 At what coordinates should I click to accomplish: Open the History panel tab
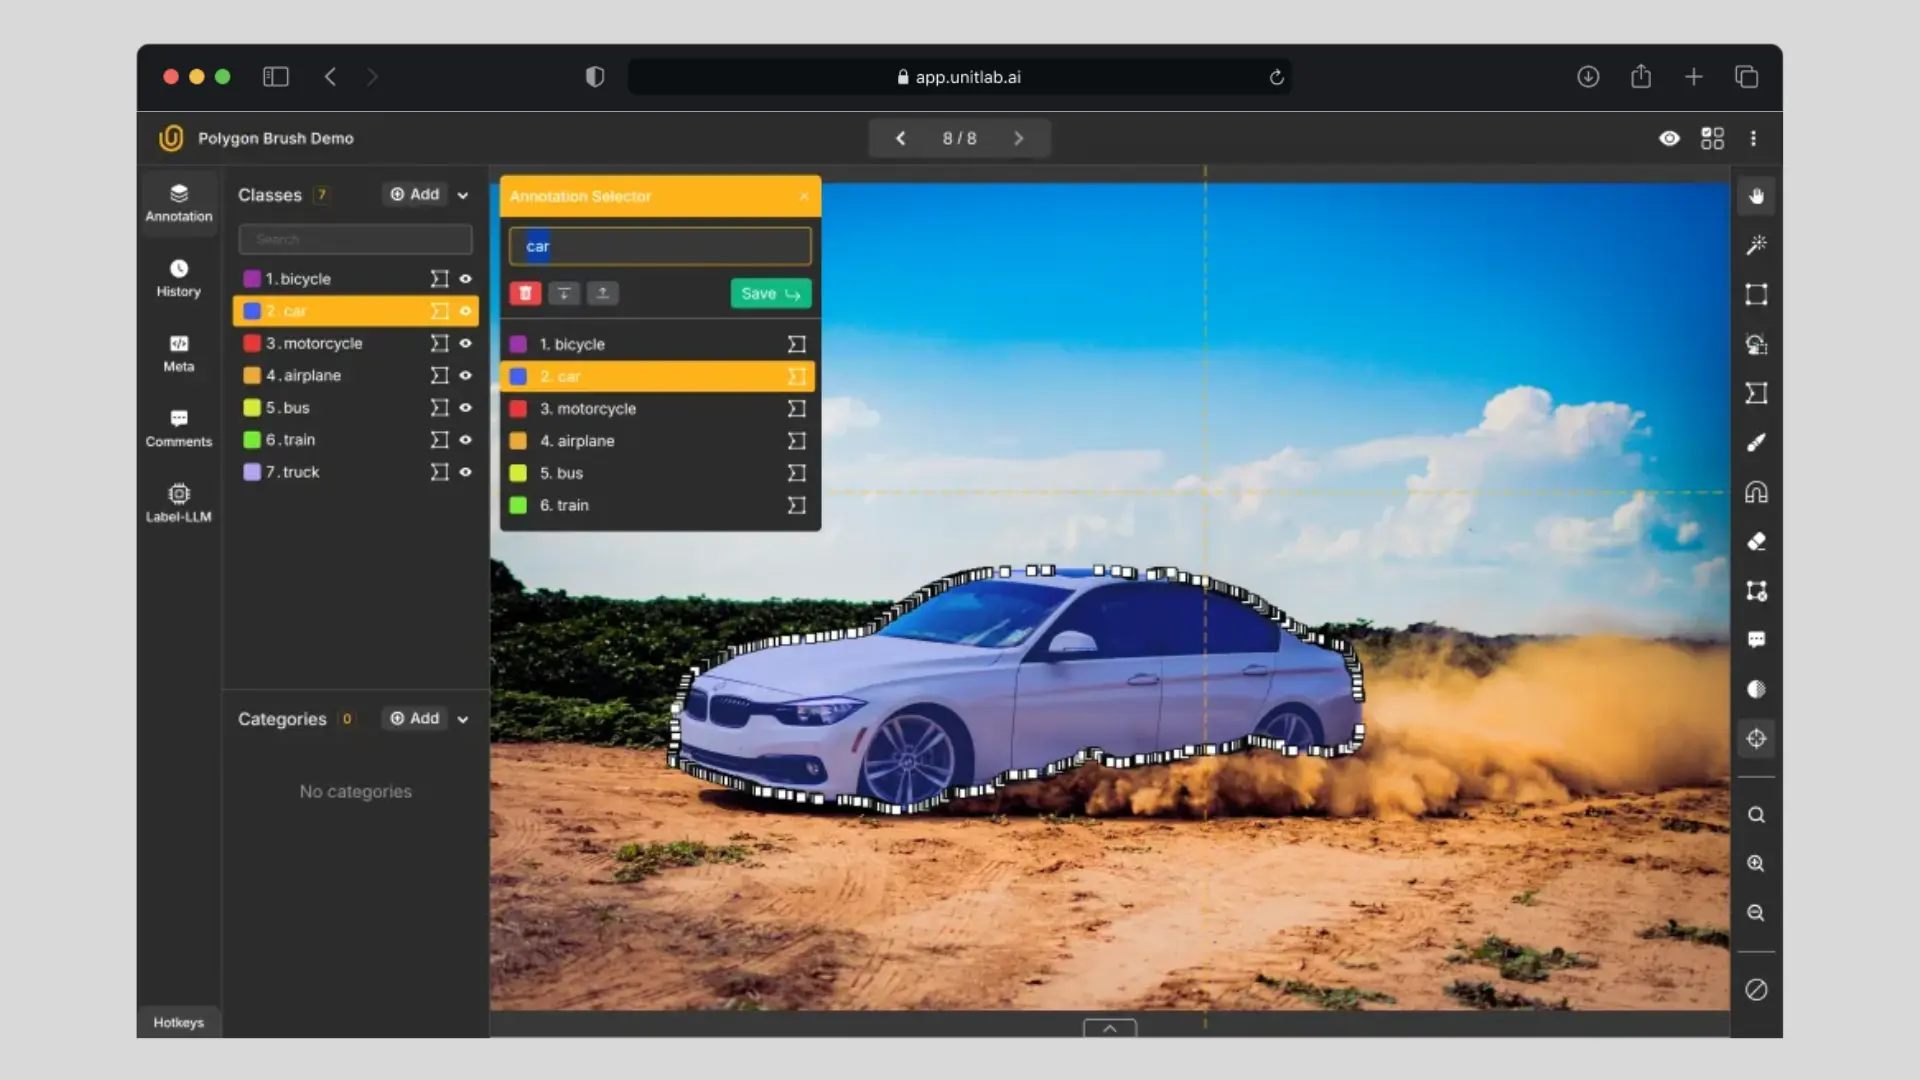tap(178, 278)
